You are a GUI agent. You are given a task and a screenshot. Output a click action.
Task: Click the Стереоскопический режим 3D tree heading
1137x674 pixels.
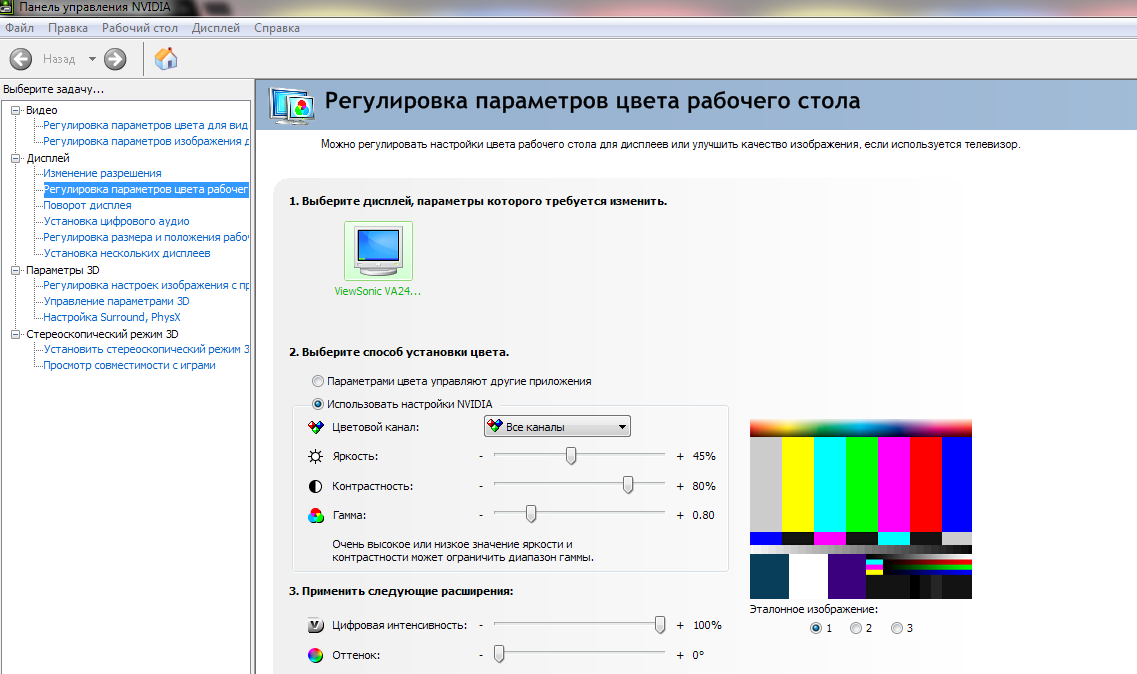[x=102, y=334]
